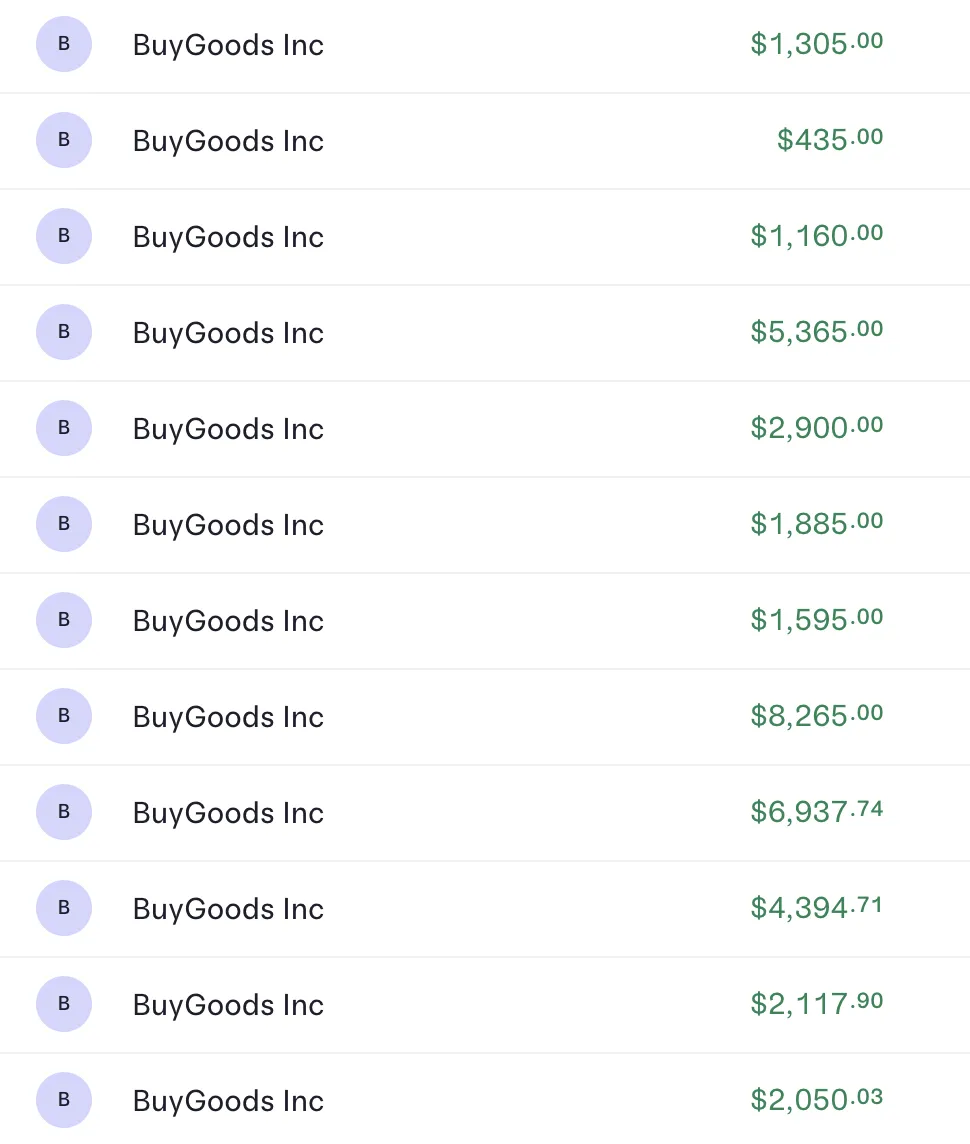Select the B avatar on the $1,885.00 row
The height and width of the screenshot is (1144, 970).
pyautogui.click(x=63, y=524)
